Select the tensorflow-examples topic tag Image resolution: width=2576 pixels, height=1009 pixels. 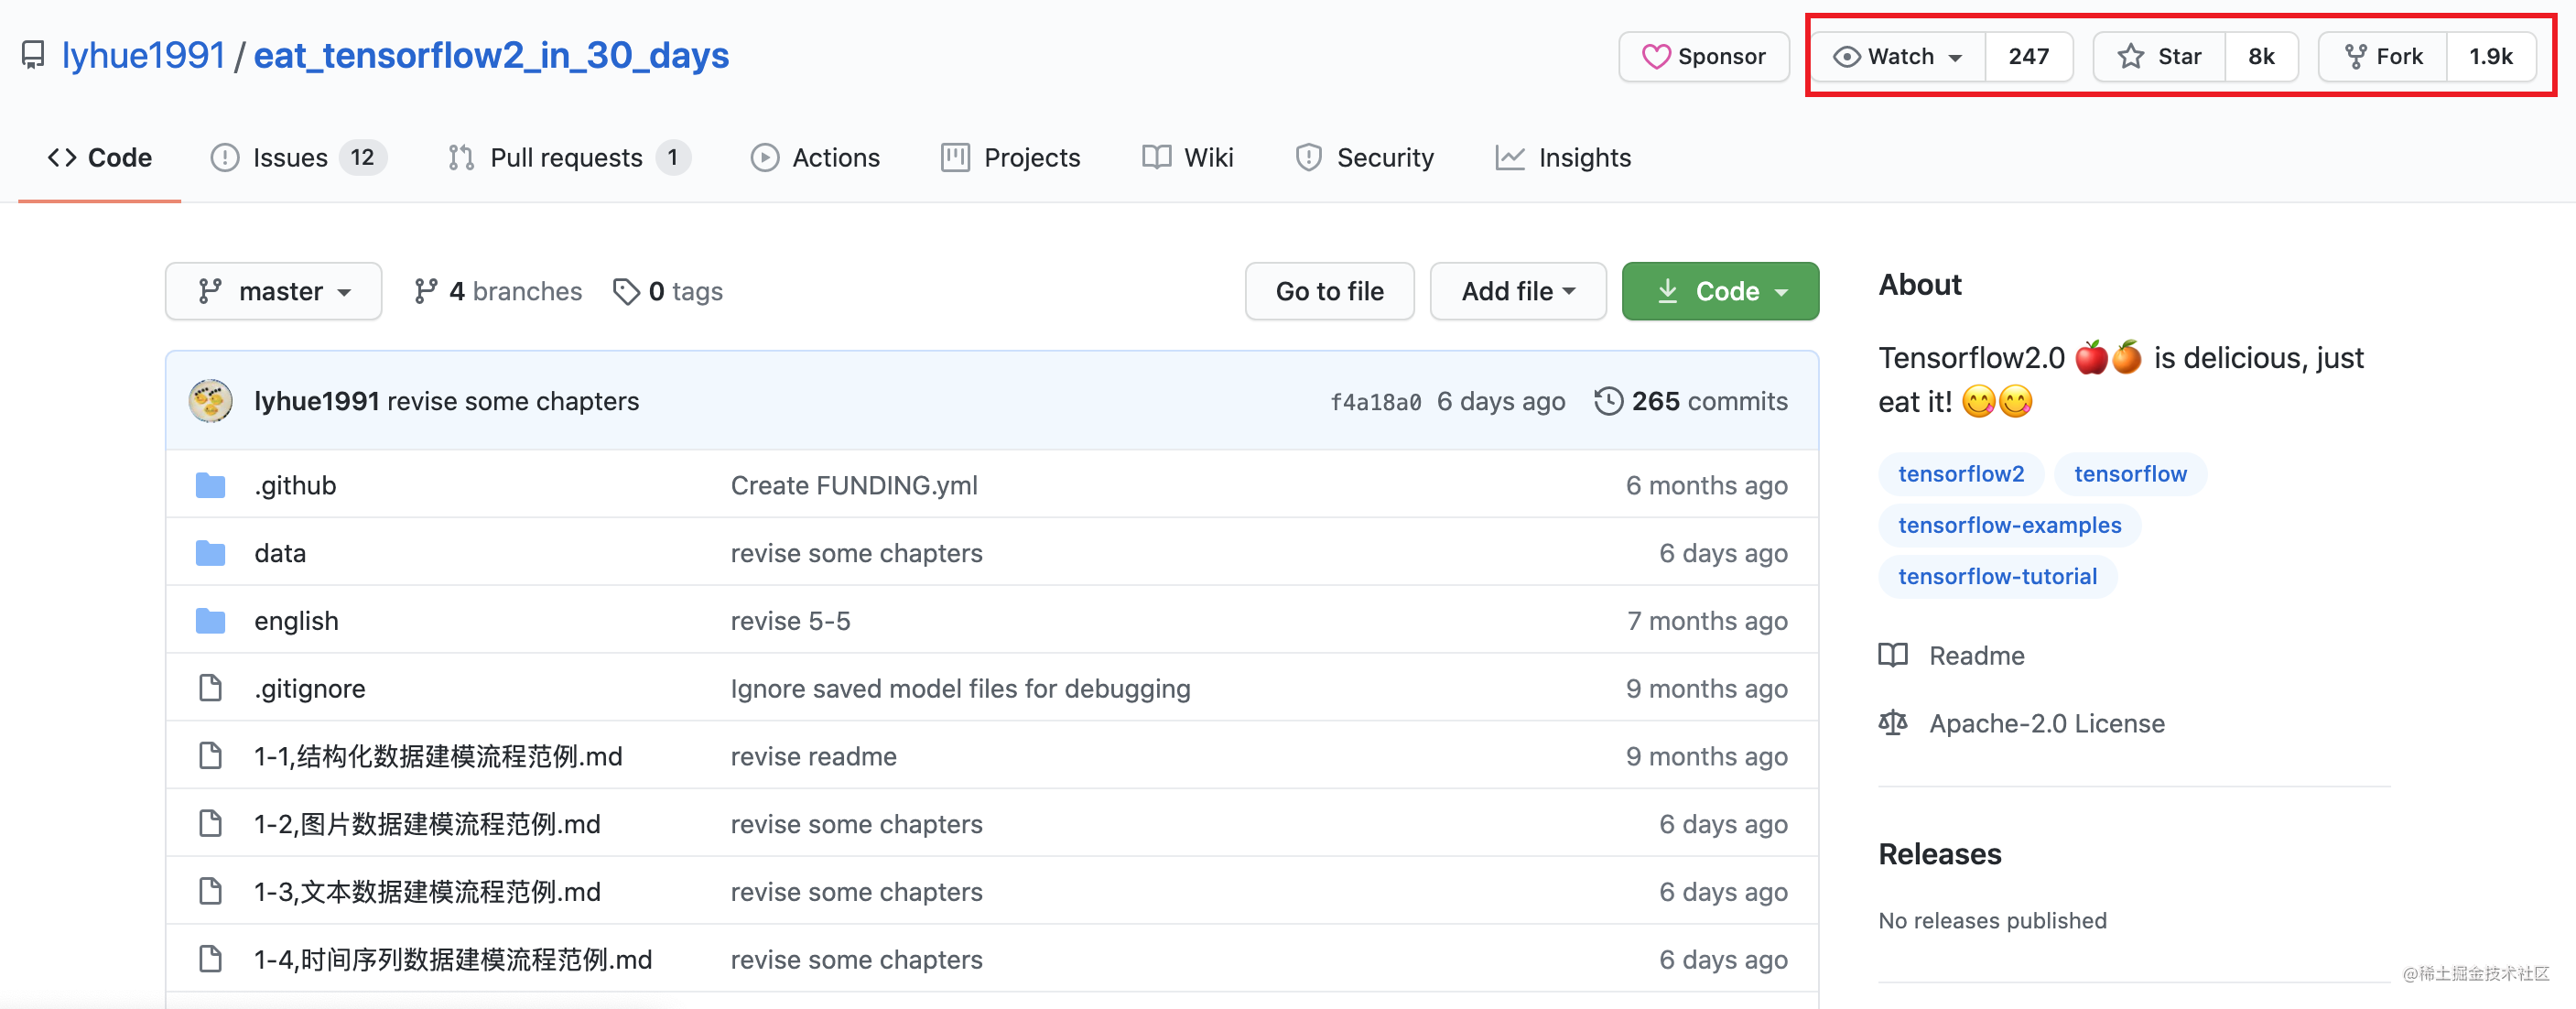pos(2009,525)
